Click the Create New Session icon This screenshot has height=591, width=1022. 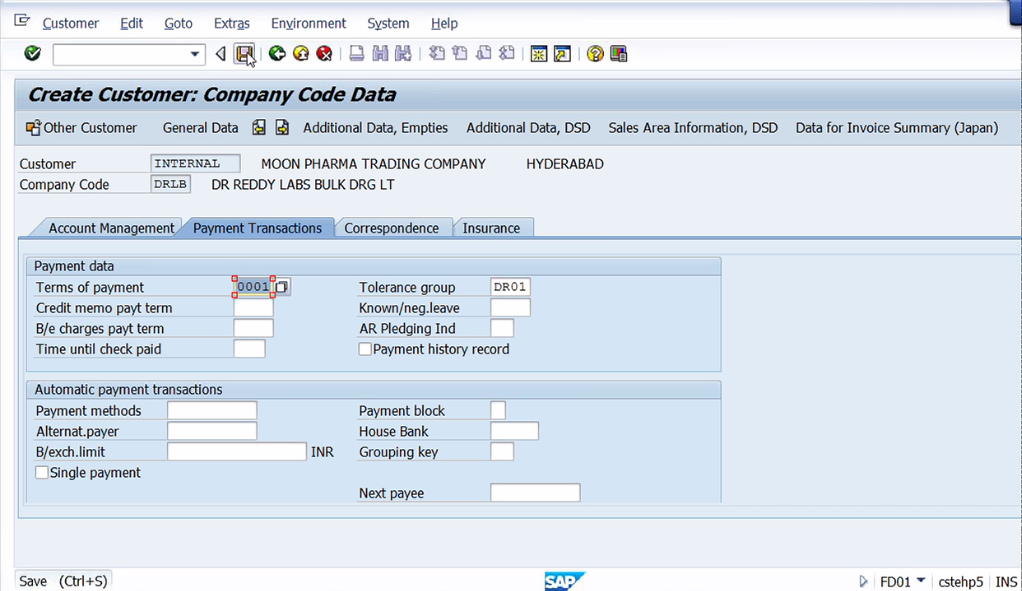coord(538,54)
